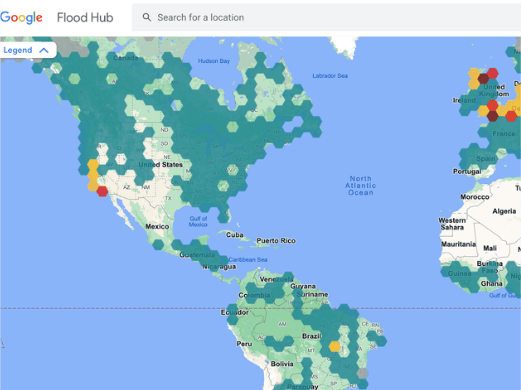Click the Western Sahara label
The height and width of the screenshot is (390, 521).
click(452, 224)
